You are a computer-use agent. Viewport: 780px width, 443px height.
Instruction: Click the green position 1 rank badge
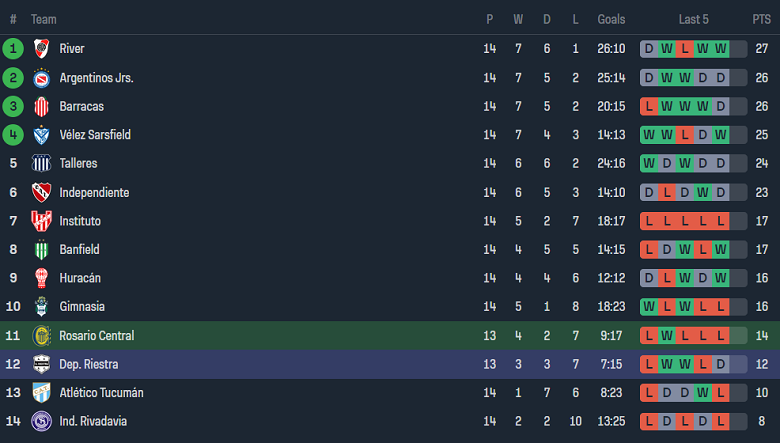pos(13,49)
